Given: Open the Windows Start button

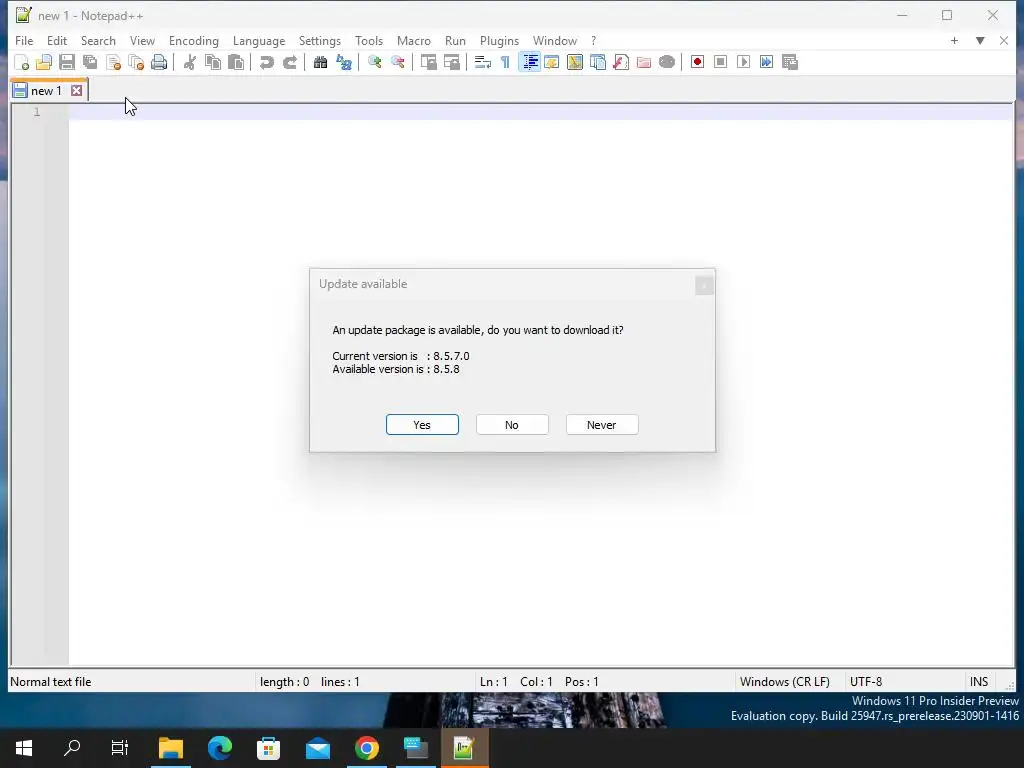Looking at the screenshot, I should coord(24,748).
